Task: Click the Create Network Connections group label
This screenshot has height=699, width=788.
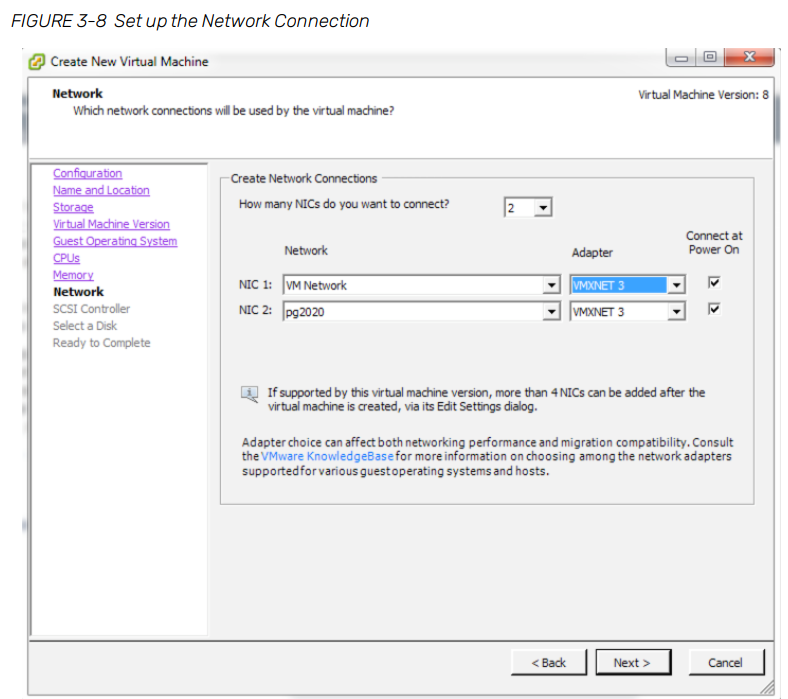Action: pyautogui.click(x=304, y=179)
